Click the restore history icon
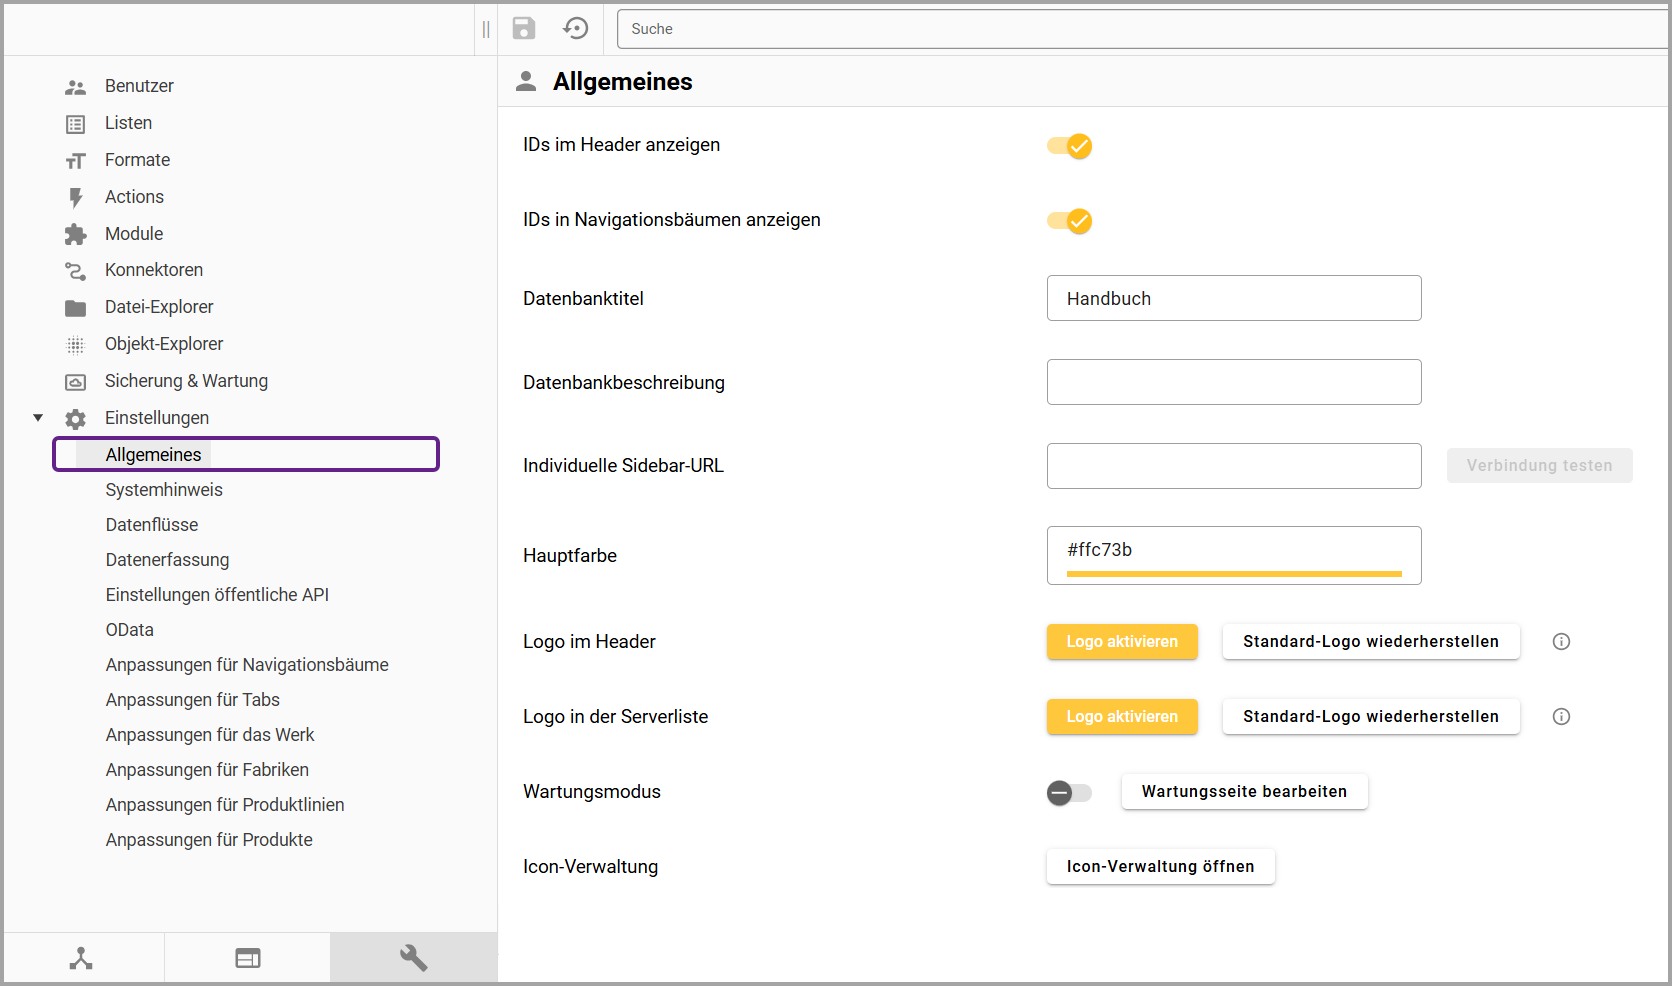1672x986 pixels. [576, 28]
